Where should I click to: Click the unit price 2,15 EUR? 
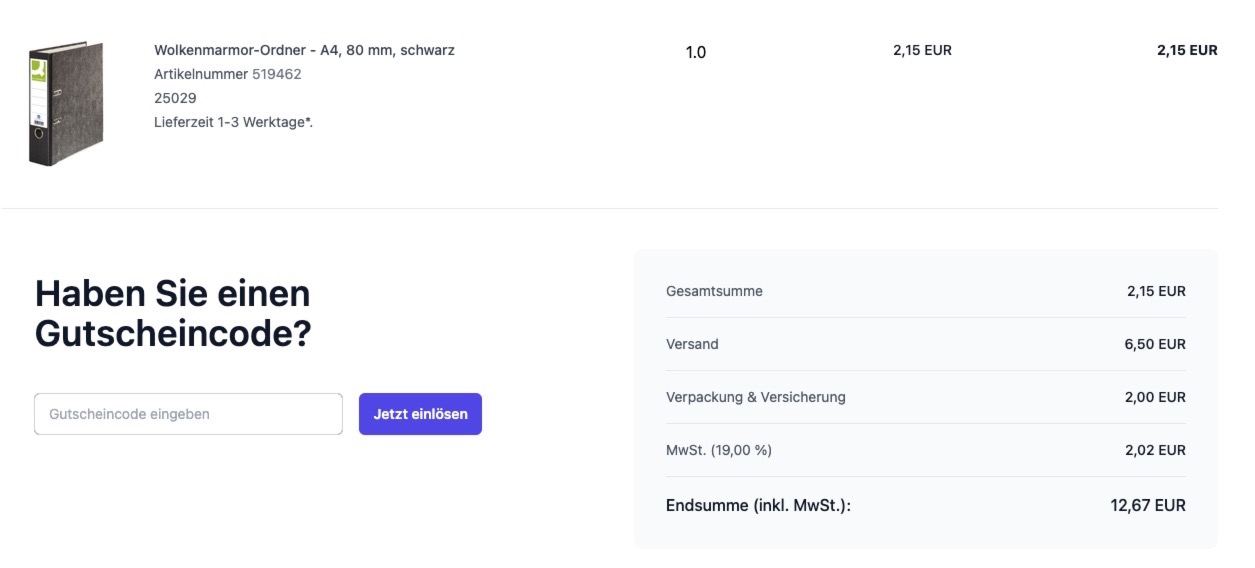pos(922,50)
